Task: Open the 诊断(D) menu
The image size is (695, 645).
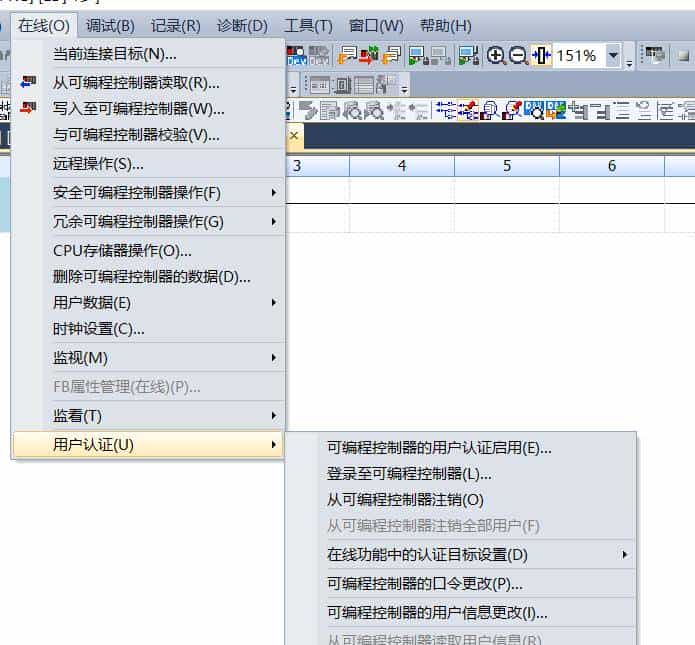Action: click(x=242, y=26)
